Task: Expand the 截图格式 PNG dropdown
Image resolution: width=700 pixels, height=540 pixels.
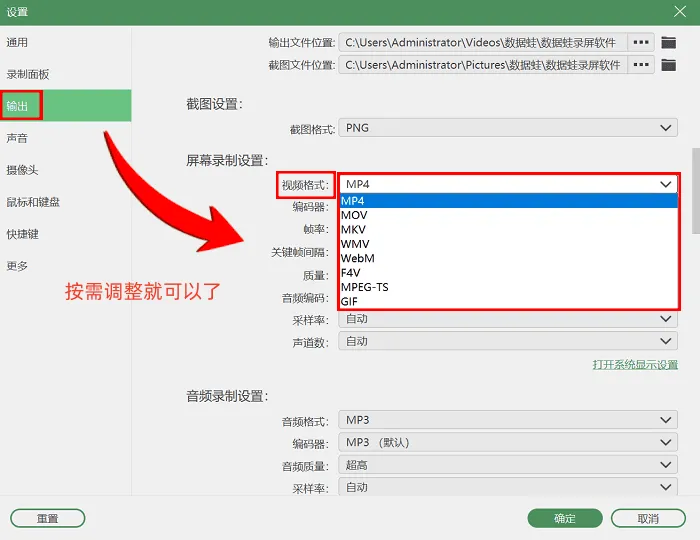Action: [x=508, y=128]
